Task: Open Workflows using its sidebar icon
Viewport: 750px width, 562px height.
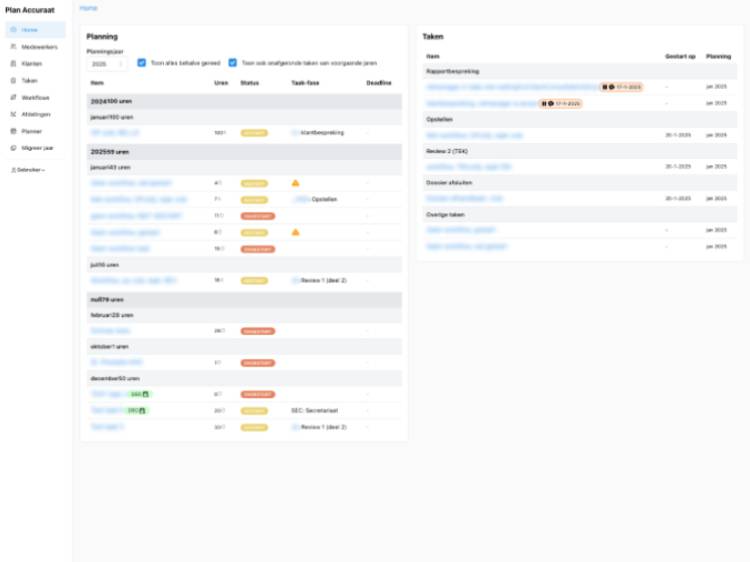Action: click(13, 97)
